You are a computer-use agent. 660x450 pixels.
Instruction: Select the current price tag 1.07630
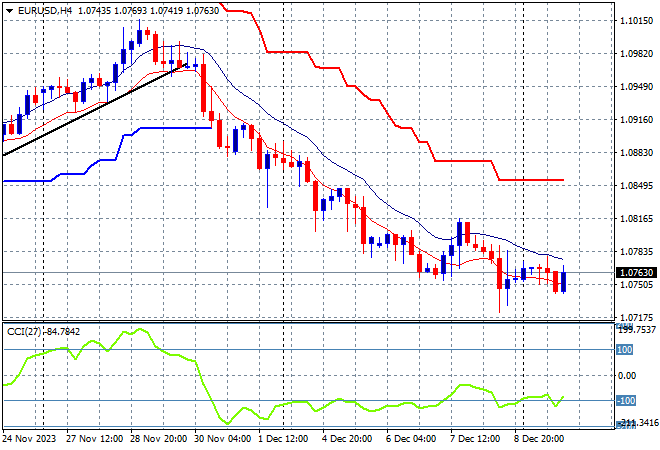[636, 272]
